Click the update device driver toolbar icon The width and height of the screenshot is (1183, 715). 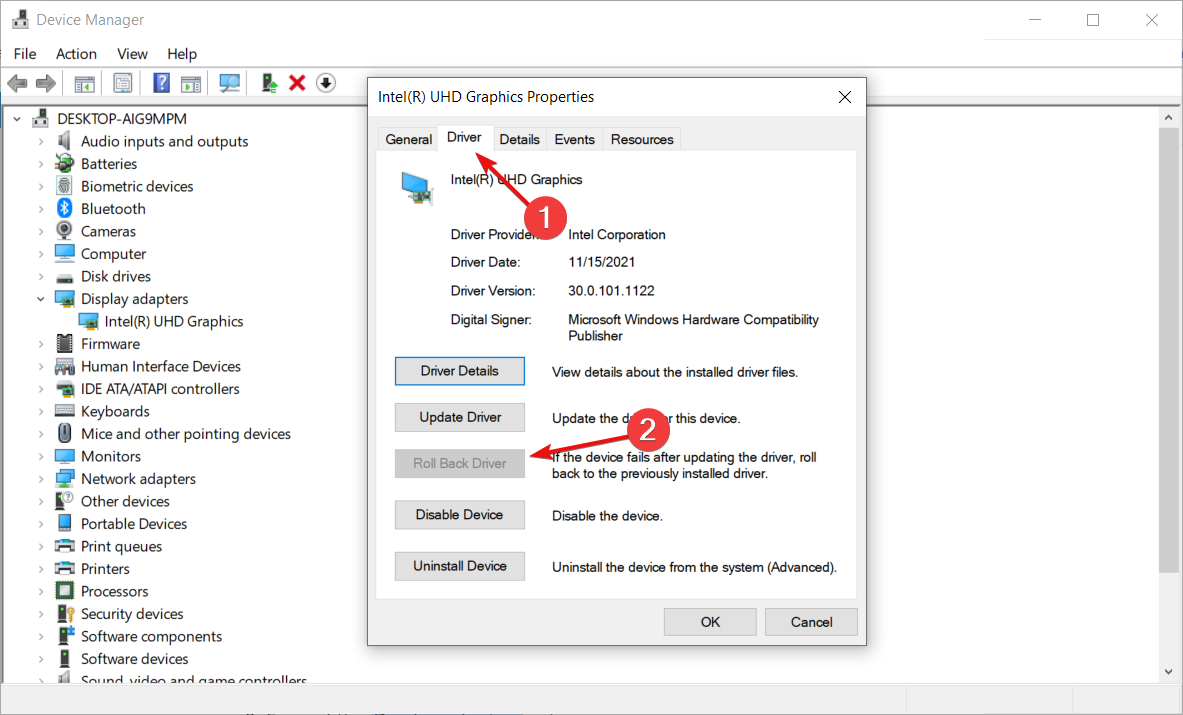(x=269, y=83)
